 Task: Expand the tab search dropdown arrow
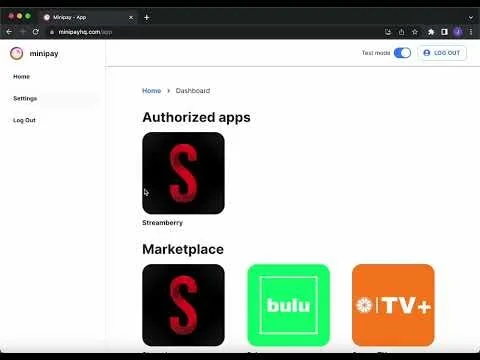coord(471,17)
